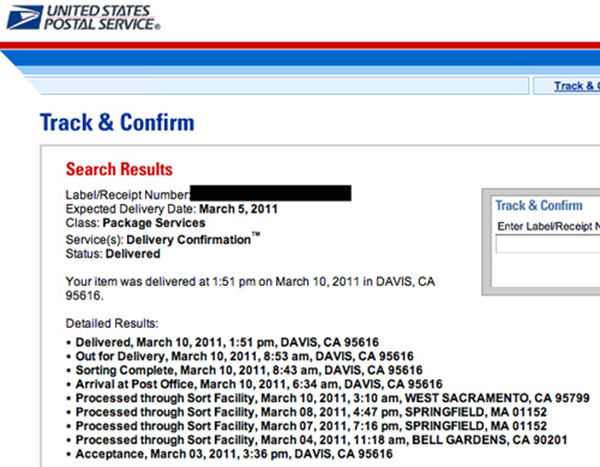Screen dimensions: 600x467
Task: Click the Delivery Confirmation service text
Action: tap(189, 240)
